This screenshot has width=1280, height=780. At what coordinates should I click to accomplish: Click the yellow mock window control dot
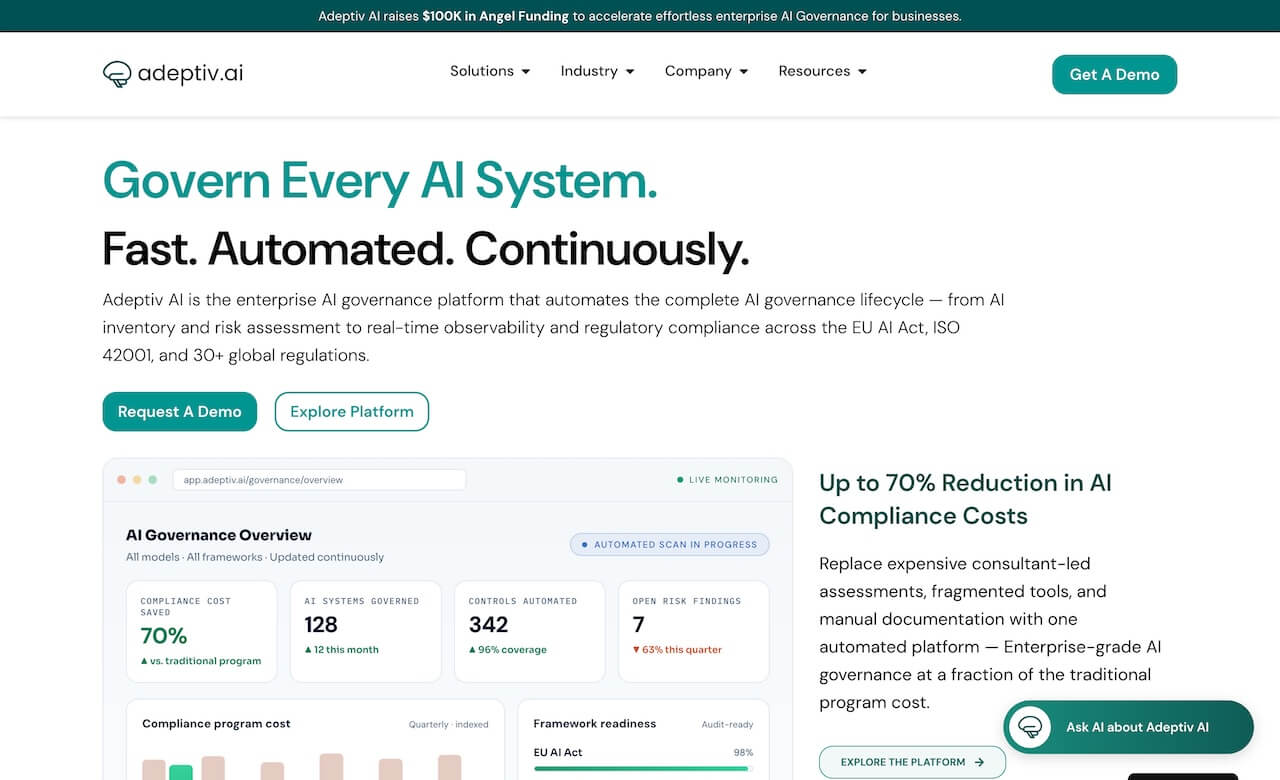[x=137, y=480]
